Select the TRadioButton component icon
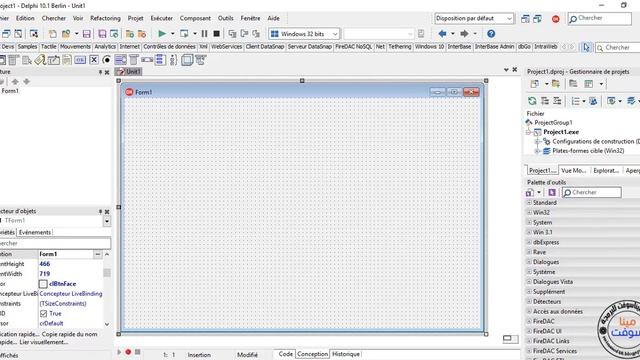Screen dimensions: 640x360 tap(107, 60)
